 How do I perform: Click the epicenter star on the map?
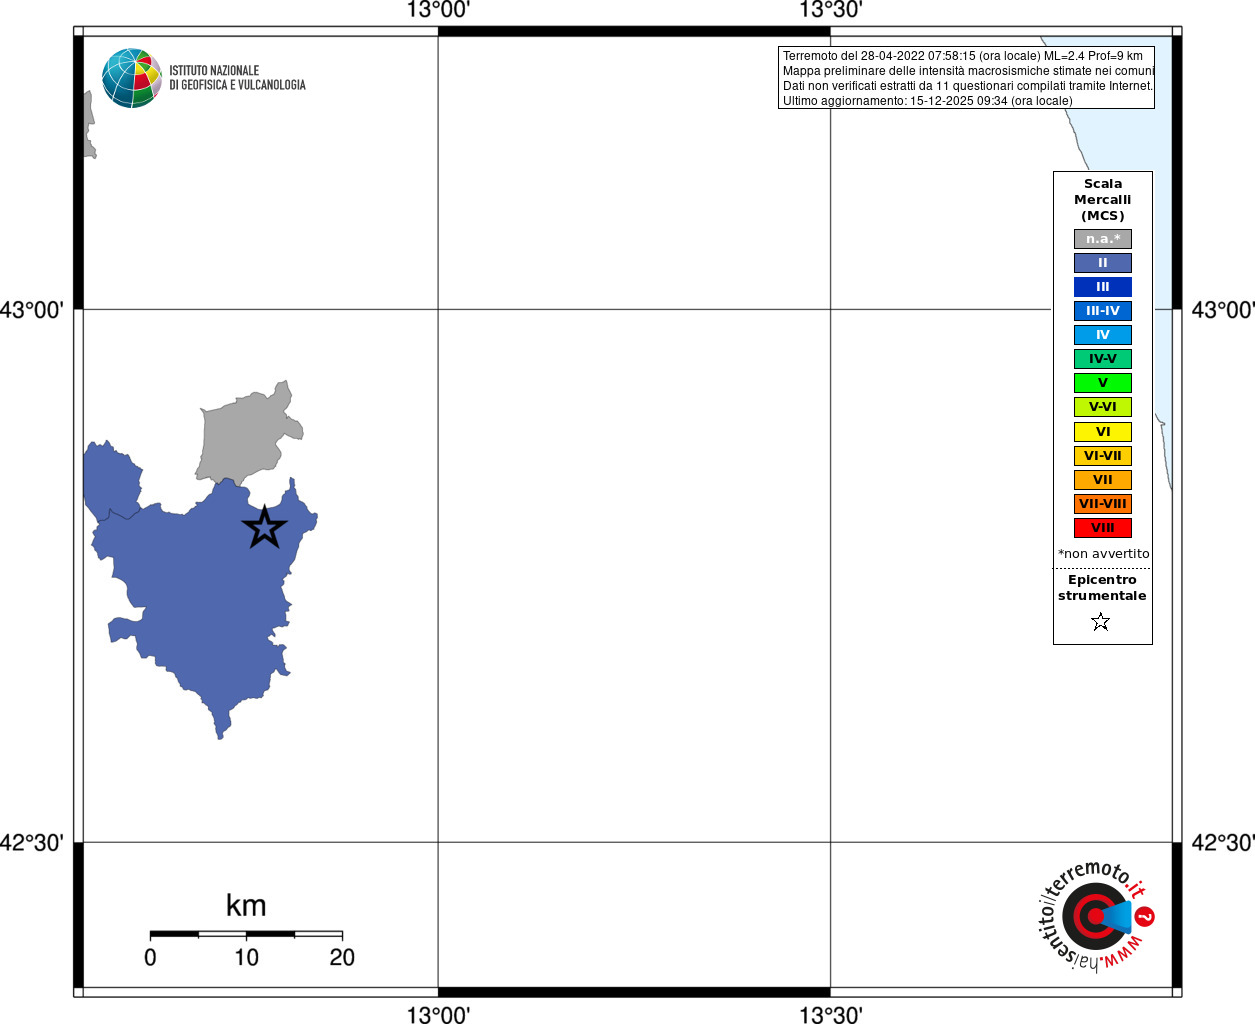tap(265, 527)
